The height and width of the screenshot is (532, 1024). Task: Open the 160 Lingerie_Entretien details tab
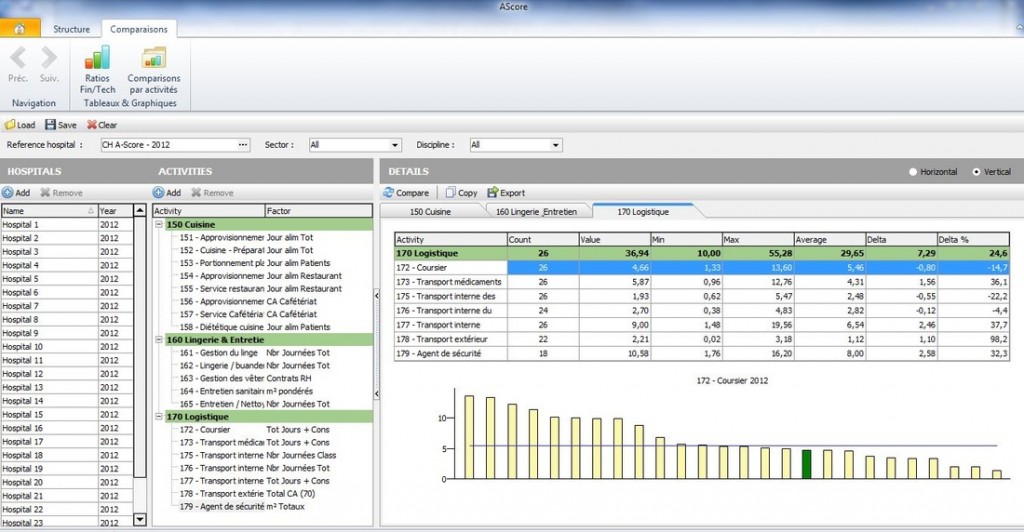(536, 211)
